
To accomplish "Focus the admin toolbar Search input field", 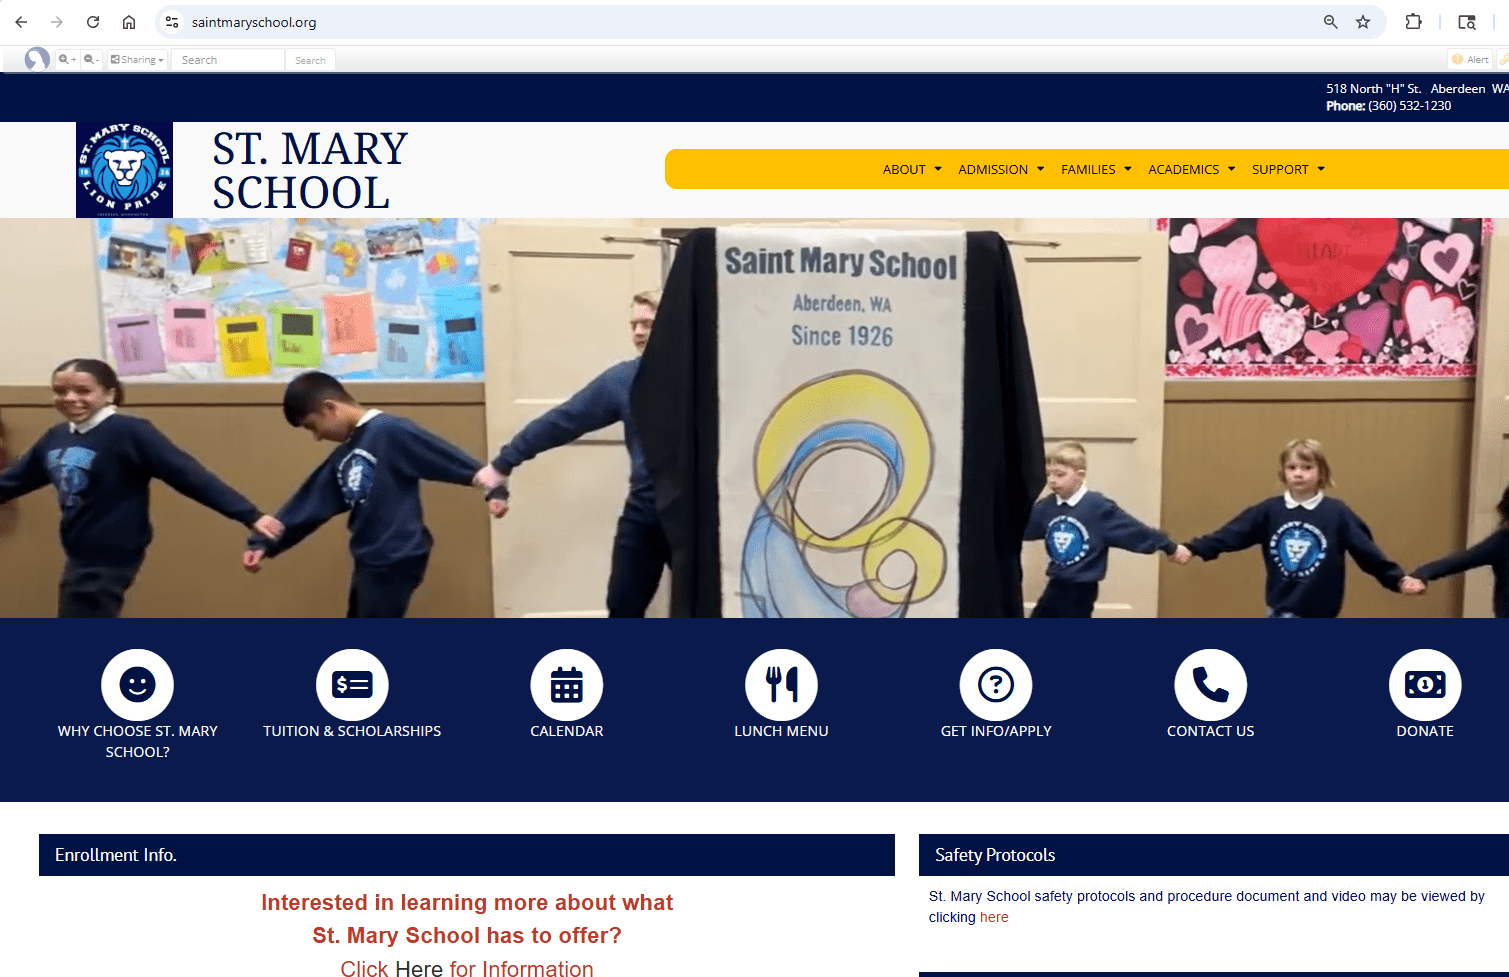I will [228, 60].
